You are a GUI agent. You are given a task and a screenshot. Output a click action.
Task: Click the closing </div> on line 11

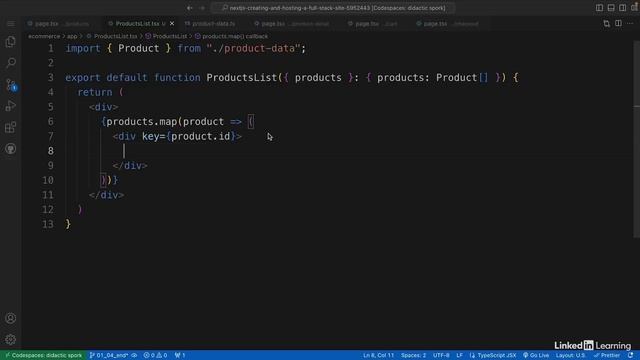pyautogui.click(x=107, y=195)
